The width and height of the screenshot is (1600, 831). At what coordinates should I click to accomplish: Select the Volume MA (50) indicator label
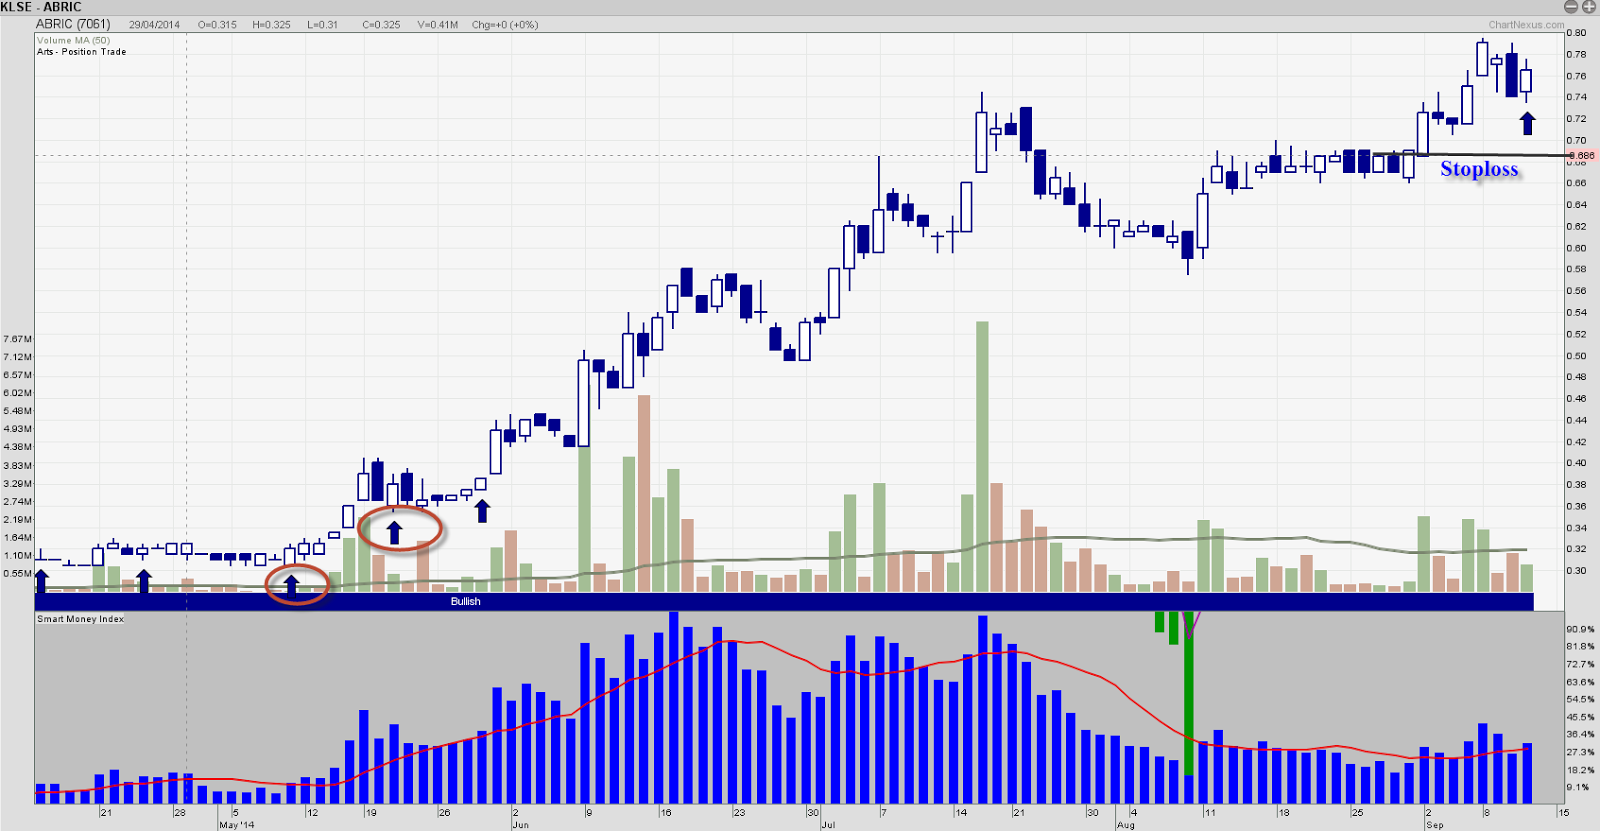(x=73, y=41)
